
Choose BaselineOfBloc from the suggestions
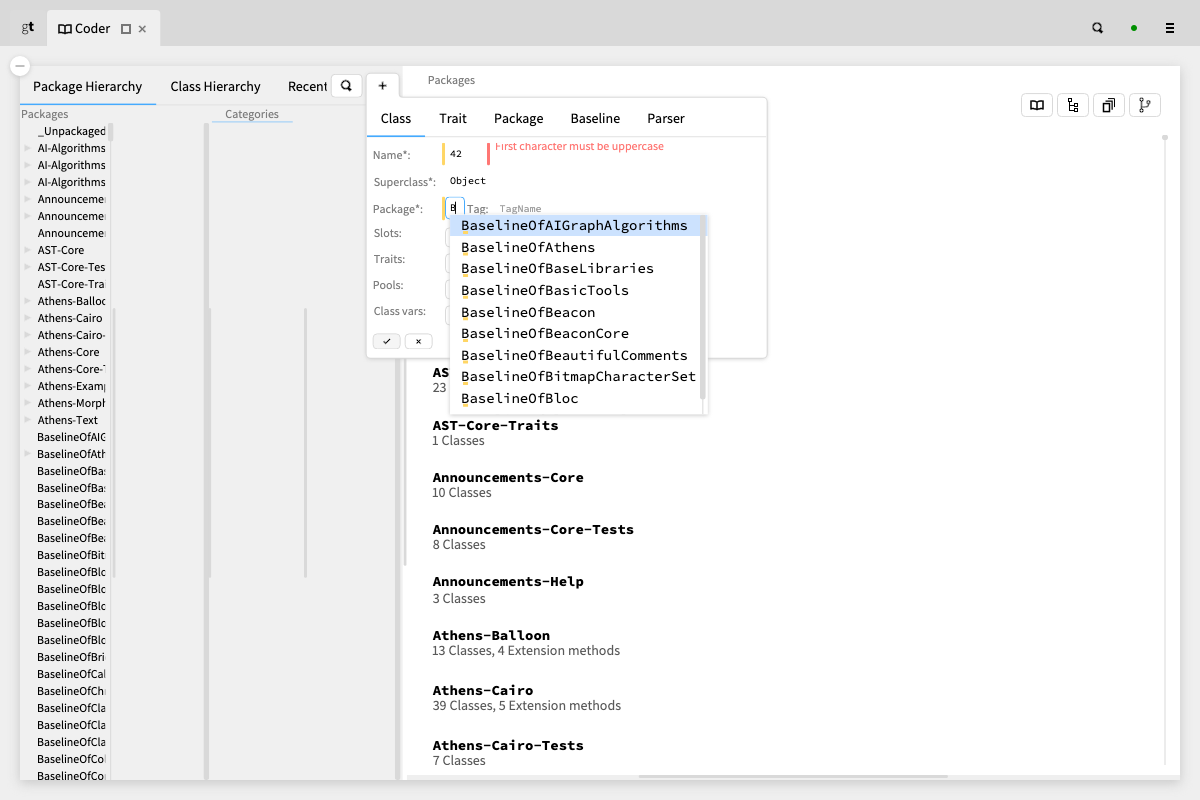pos(575,399)
